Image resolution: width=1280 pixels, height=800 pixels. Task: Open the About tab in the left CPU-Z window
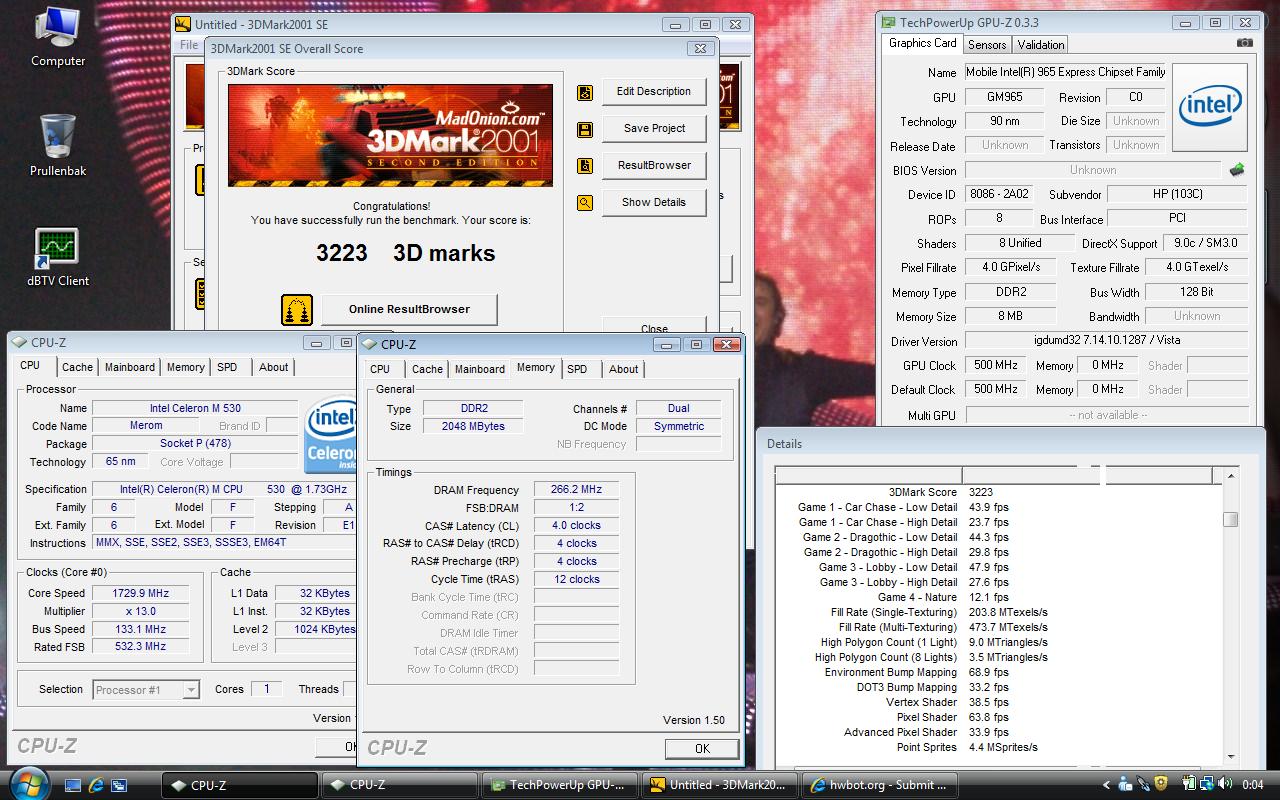pos(274,367)
